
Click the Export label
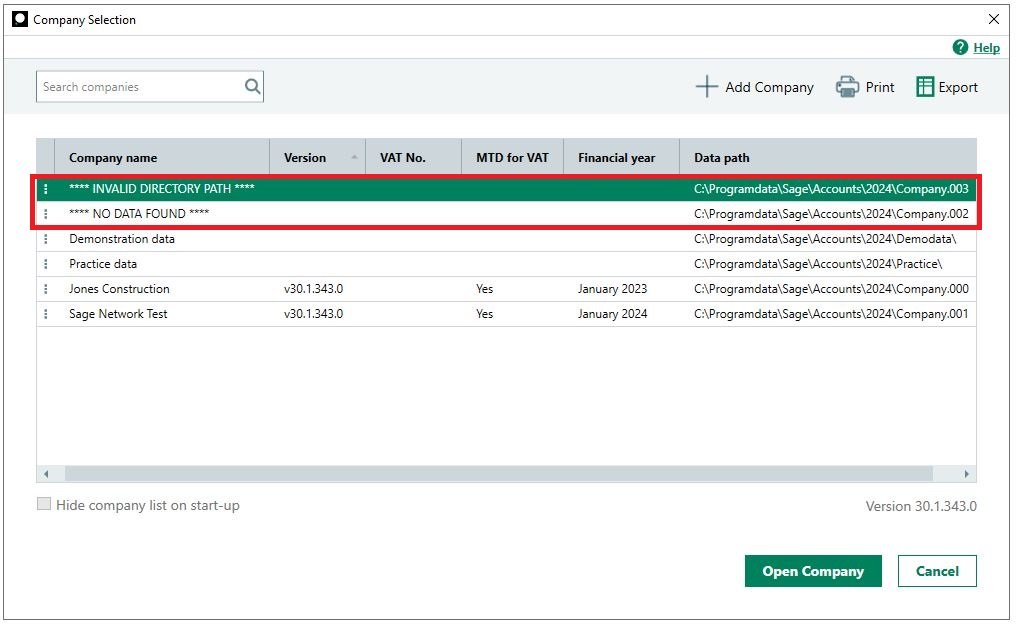958,87
